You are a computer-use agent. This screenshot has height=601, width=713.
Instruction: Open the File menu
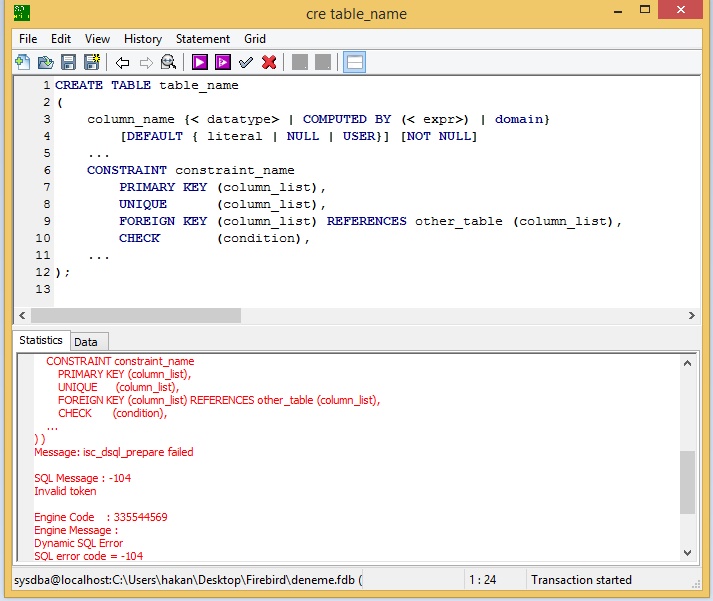tap(28, 39)
